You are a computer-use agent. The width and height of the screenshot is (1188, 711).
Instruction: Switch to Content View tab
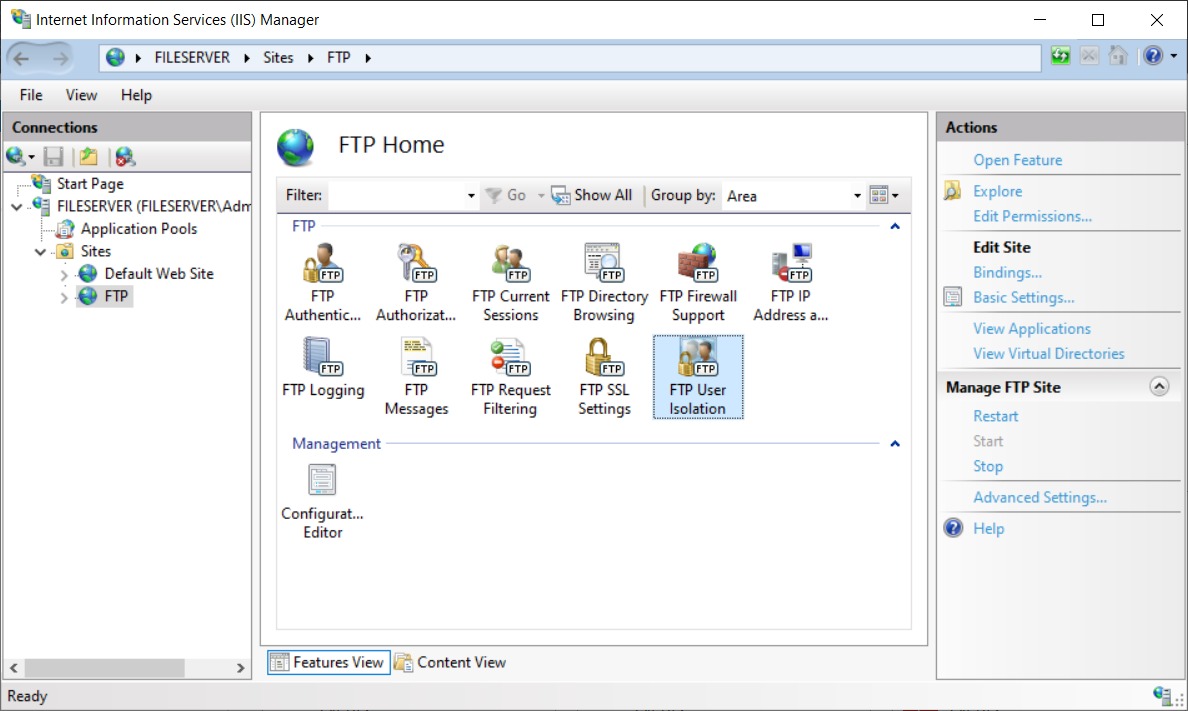[x=450, y=662]
